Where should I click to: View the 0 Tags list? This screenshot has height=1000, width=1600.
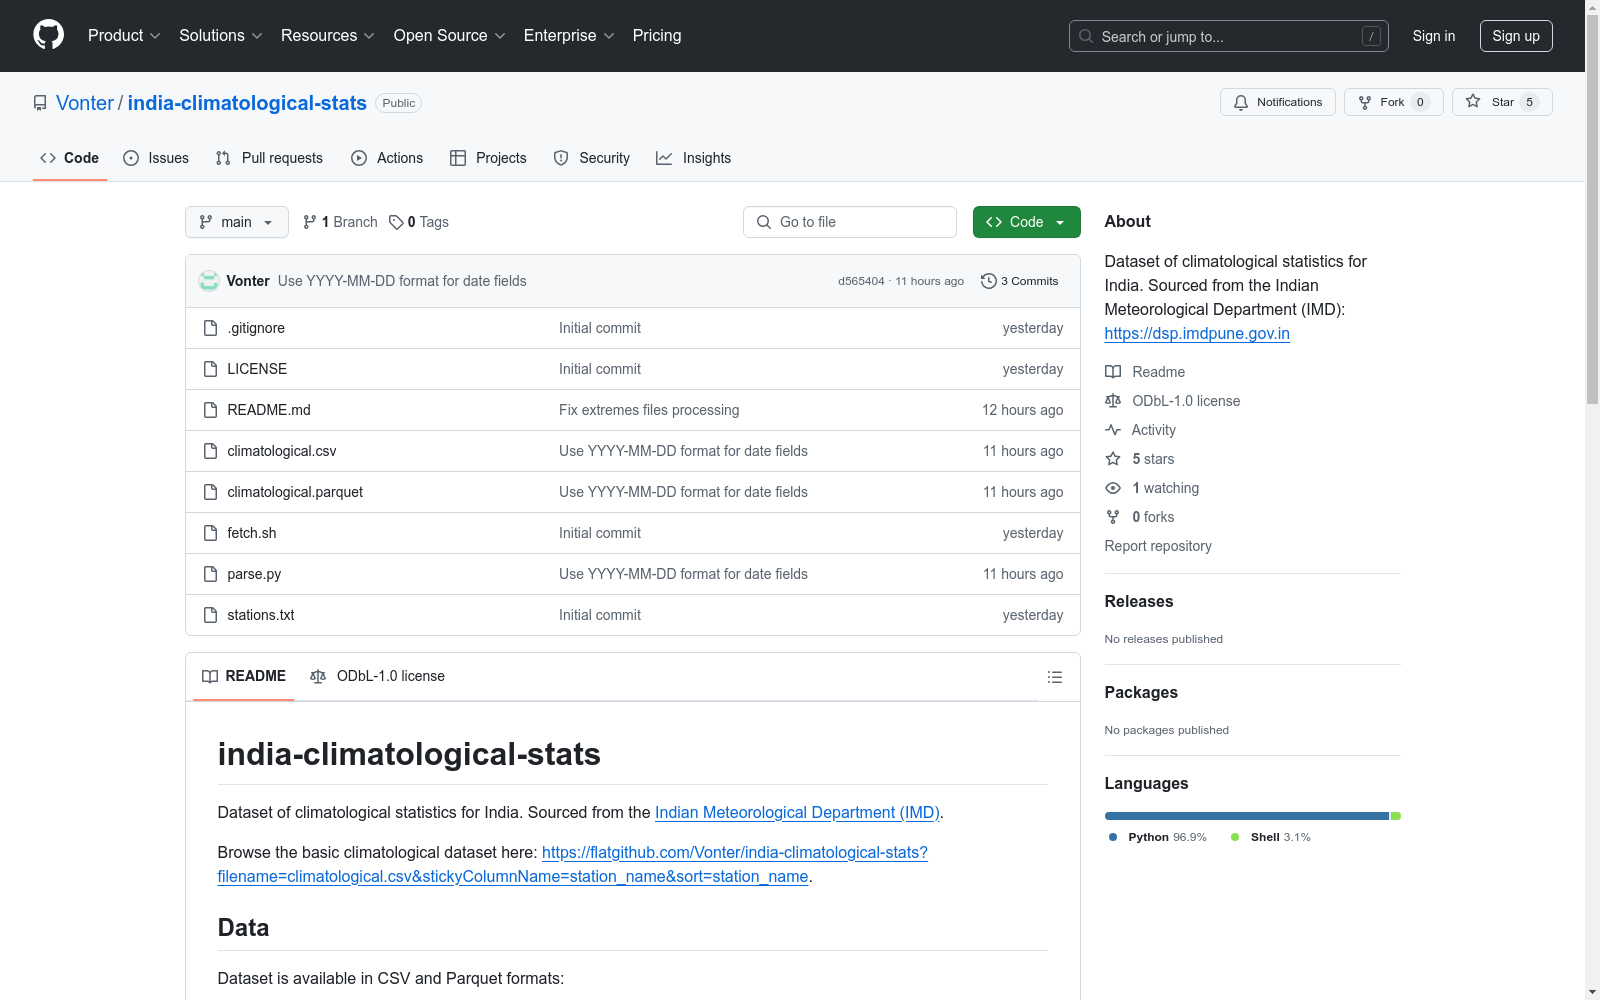click(x=419, y=222)
